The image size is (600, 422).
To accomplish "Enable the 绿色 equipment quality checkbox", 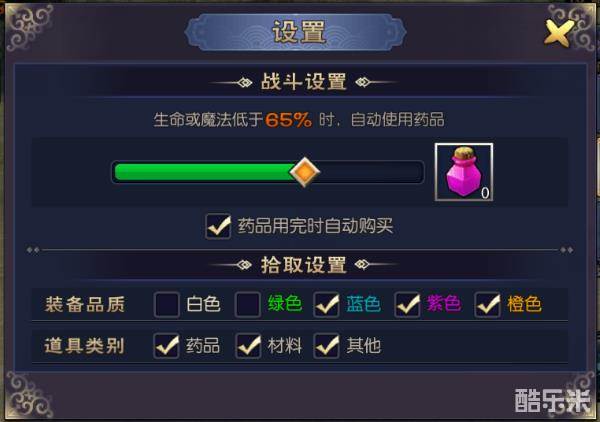I will (248, 305).
